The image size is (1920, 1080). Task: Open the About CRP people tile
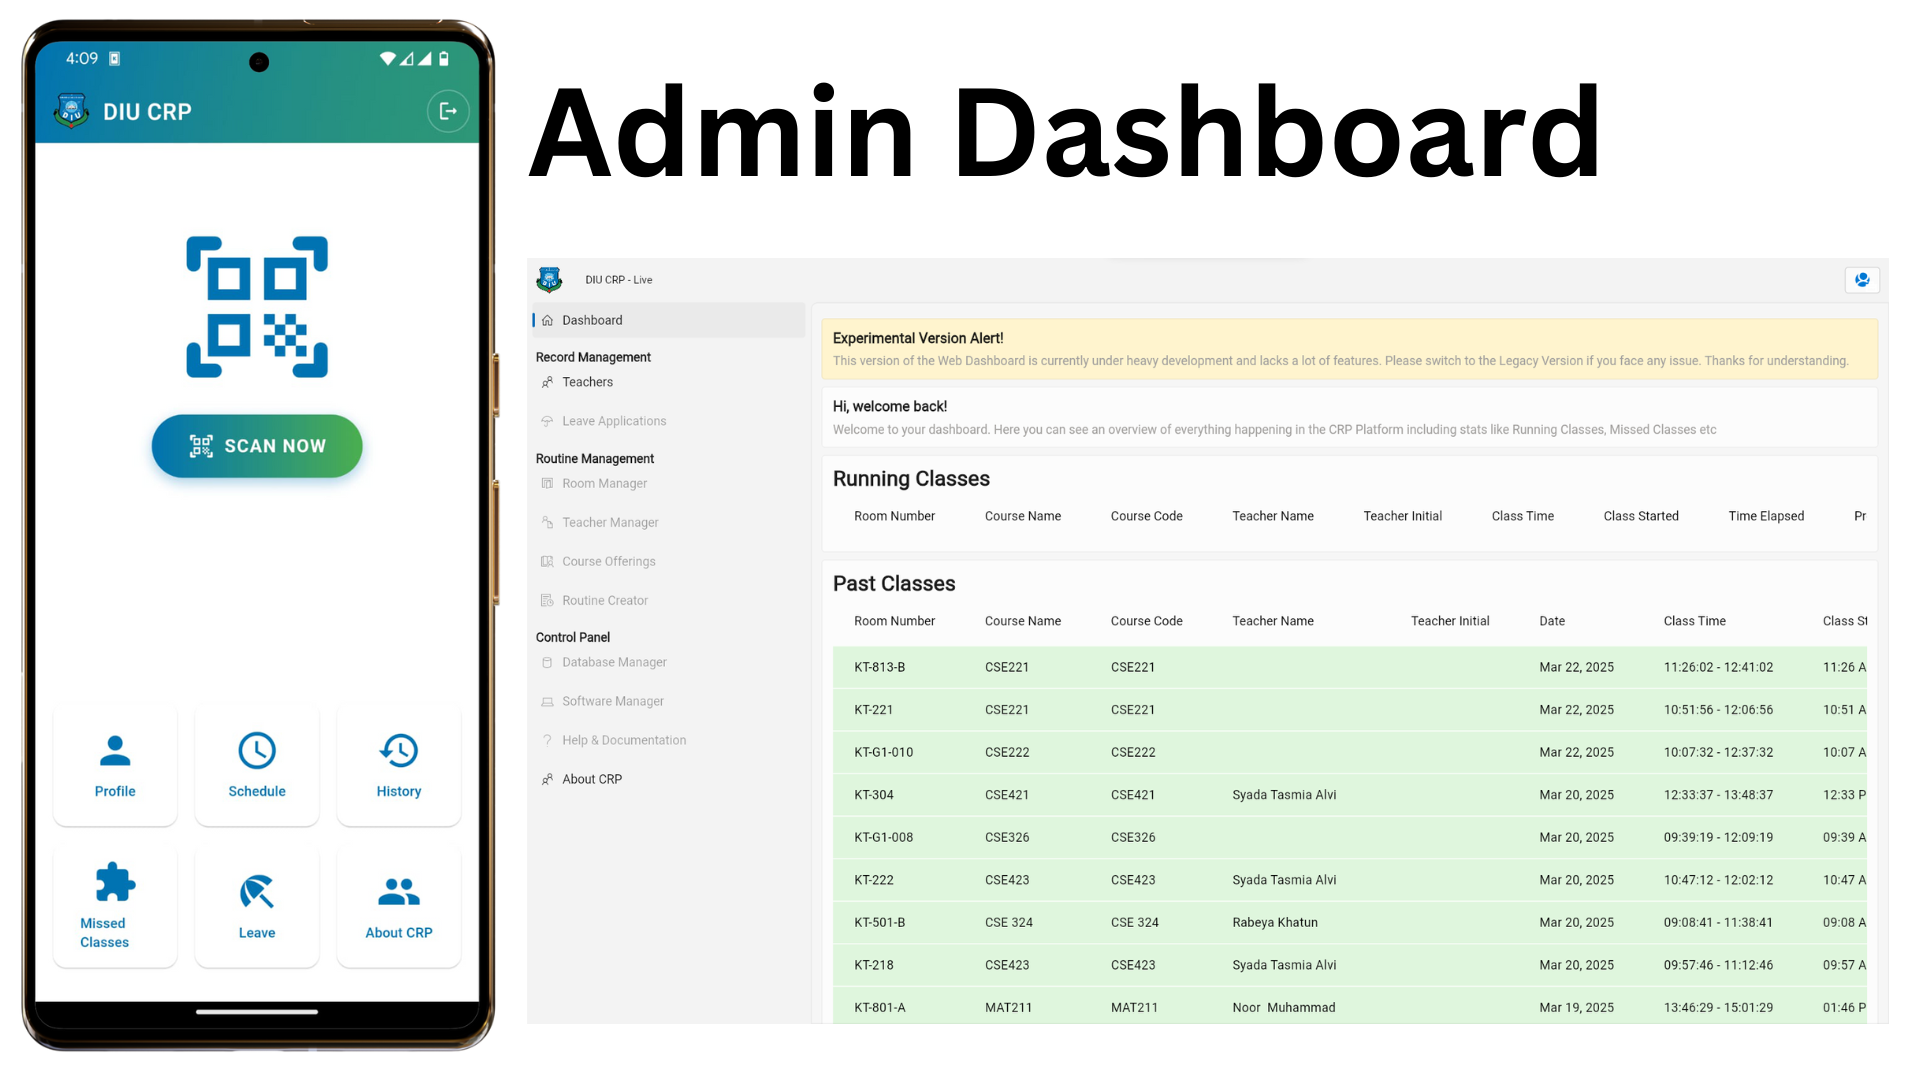pyautogui.click(x=399, y=906)
